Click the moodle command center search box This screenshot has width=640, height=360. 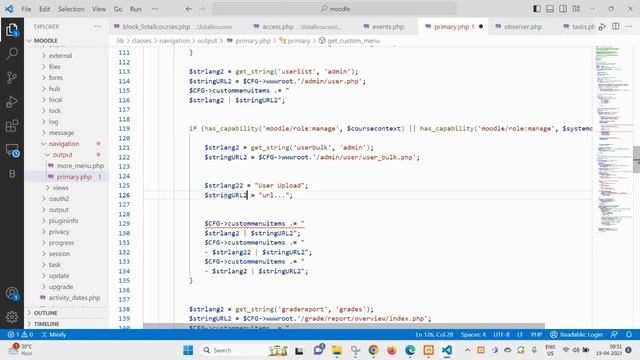pos(334,9)
